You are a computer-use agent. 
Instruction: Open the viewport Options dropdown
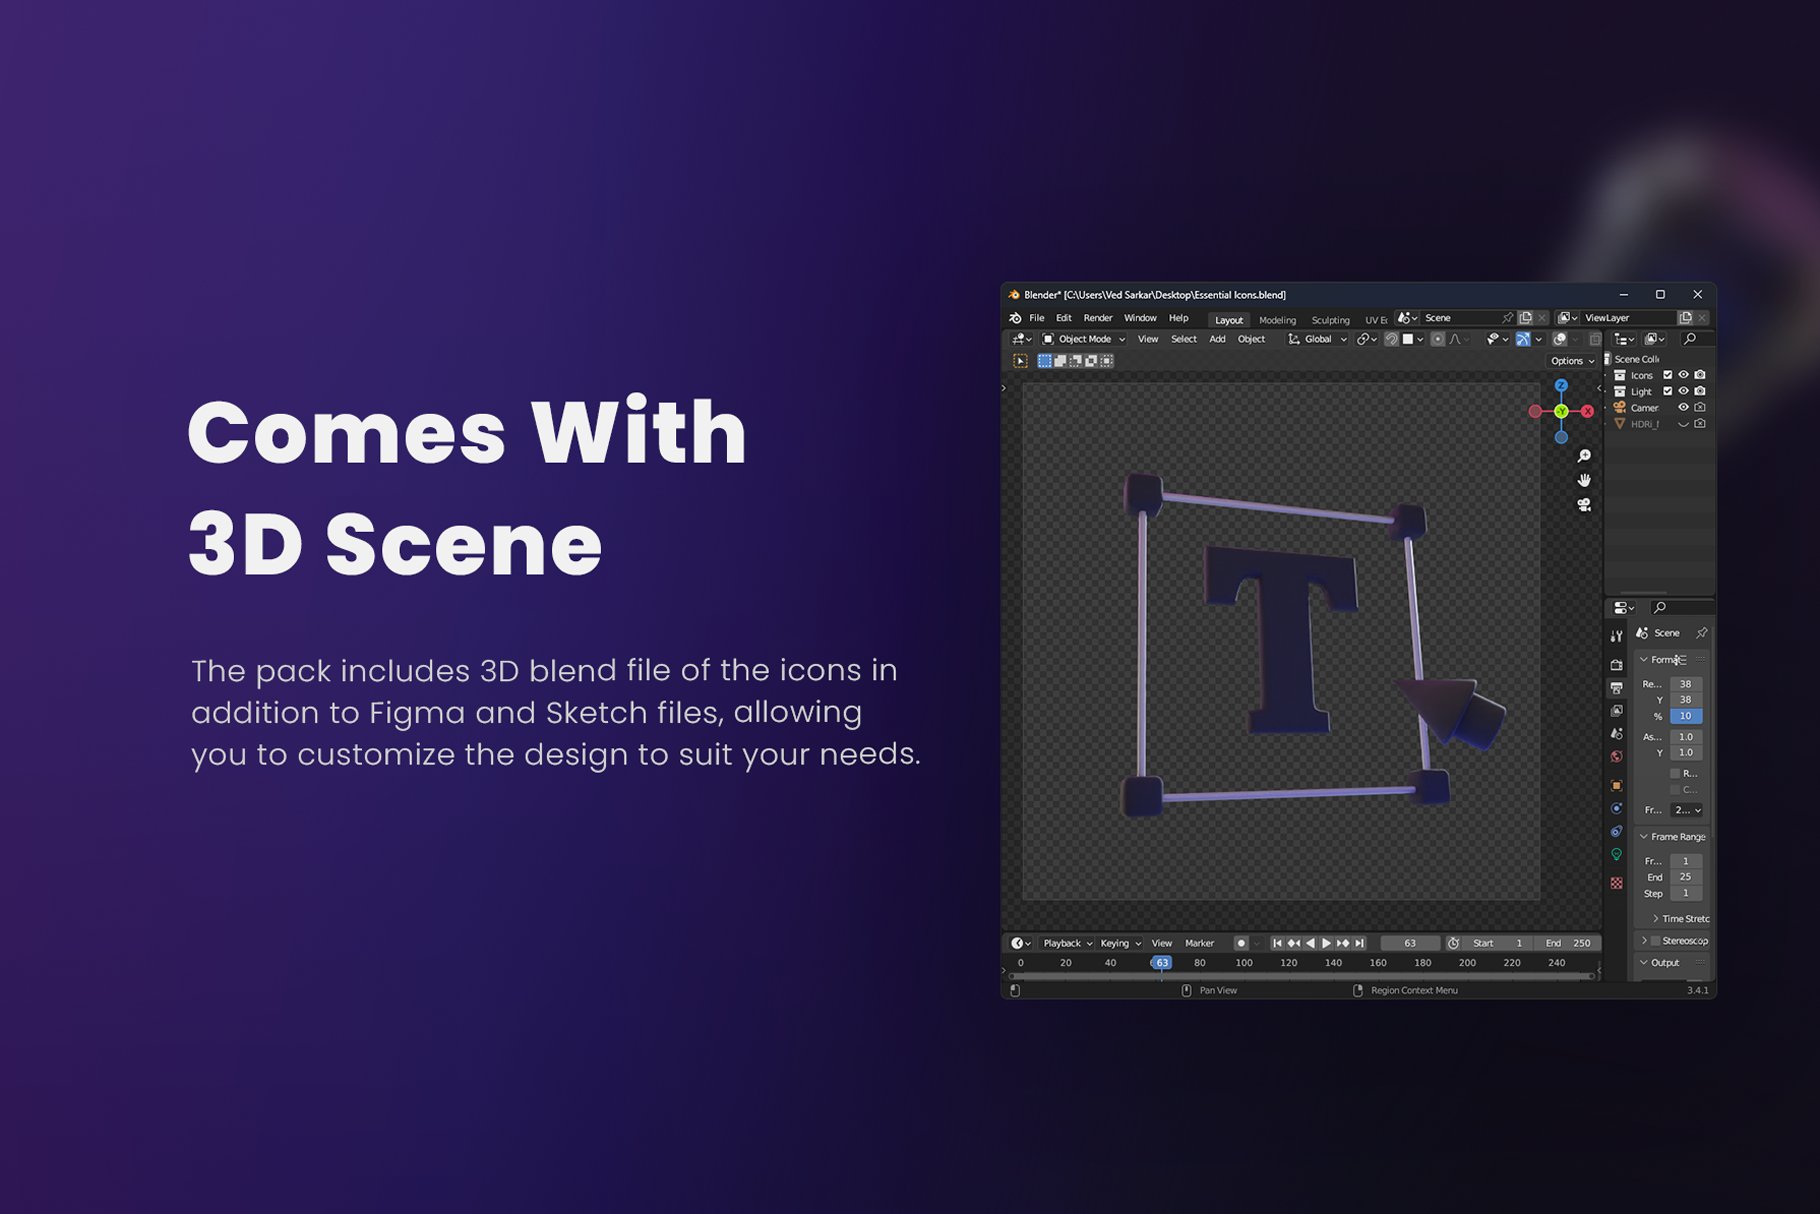pos(1572,361)
